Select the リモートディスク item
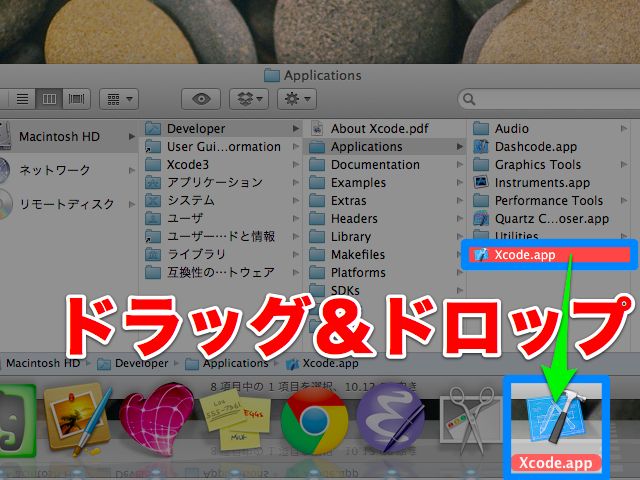 69,204
